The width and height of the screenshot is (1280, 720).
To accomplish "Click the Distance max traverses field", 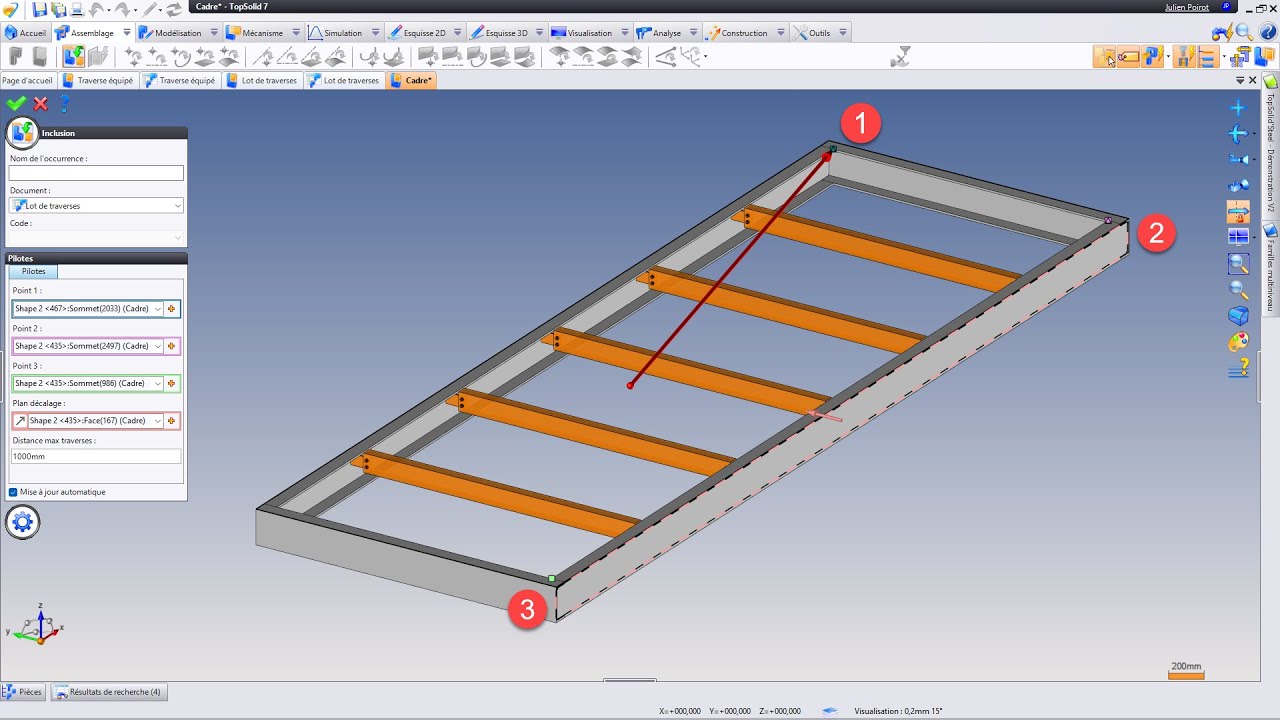I will pos(96,456).
